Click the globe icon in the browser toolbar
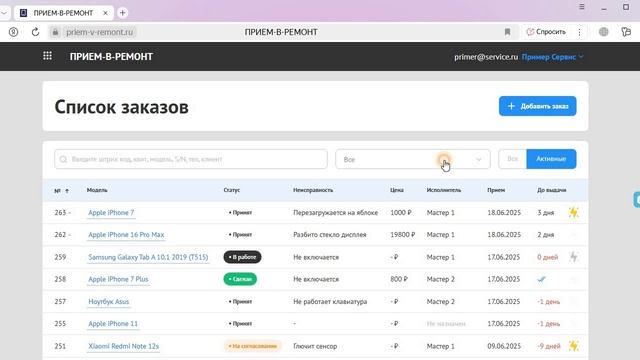640x360 pixels. [x=604, y=32]
